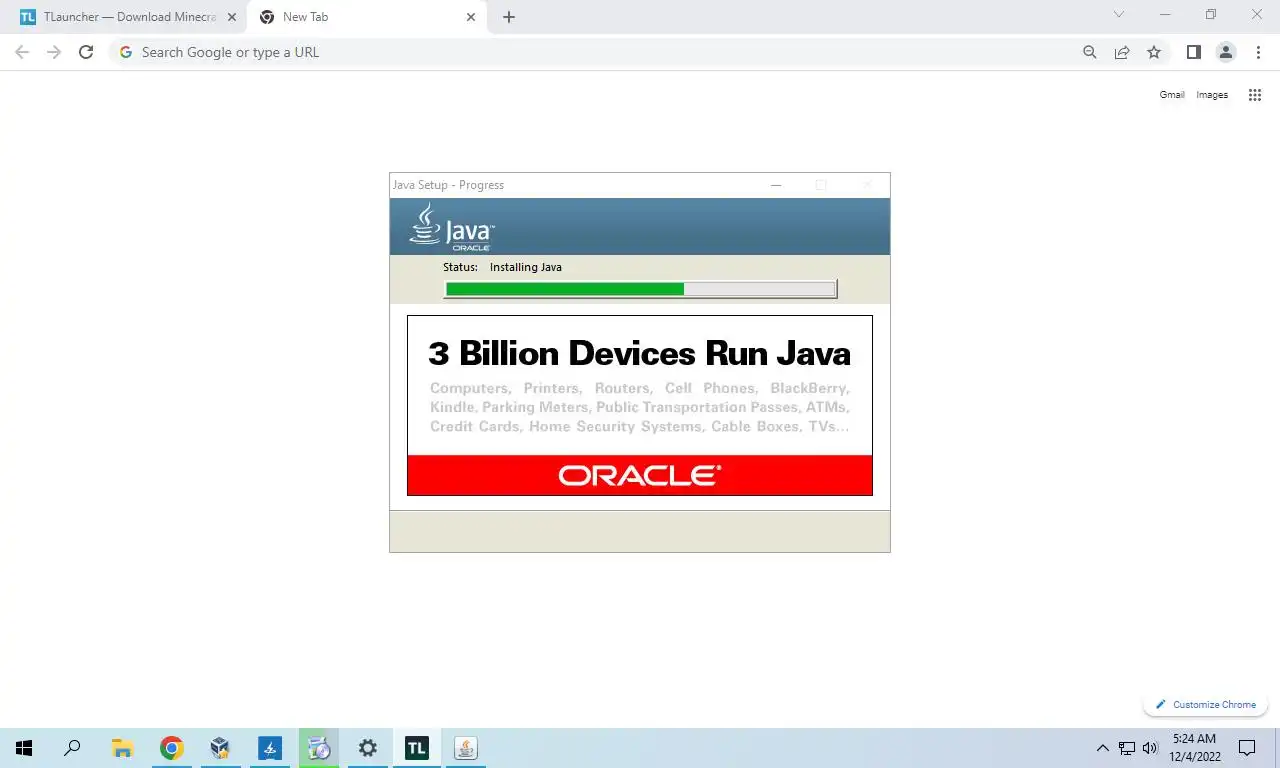Click the Chrome back arrow
The width and height of the screenshot is (1280, 768).
22,52
